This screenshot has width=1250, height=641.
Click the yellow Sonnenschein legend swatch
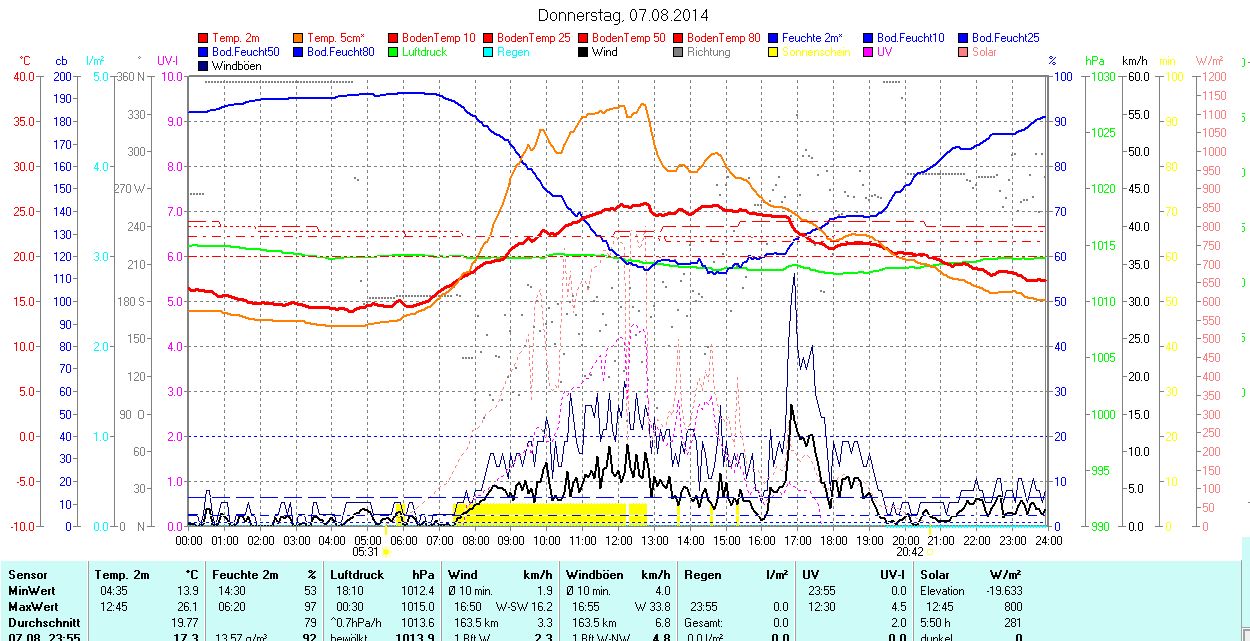[x=773, y=52]
